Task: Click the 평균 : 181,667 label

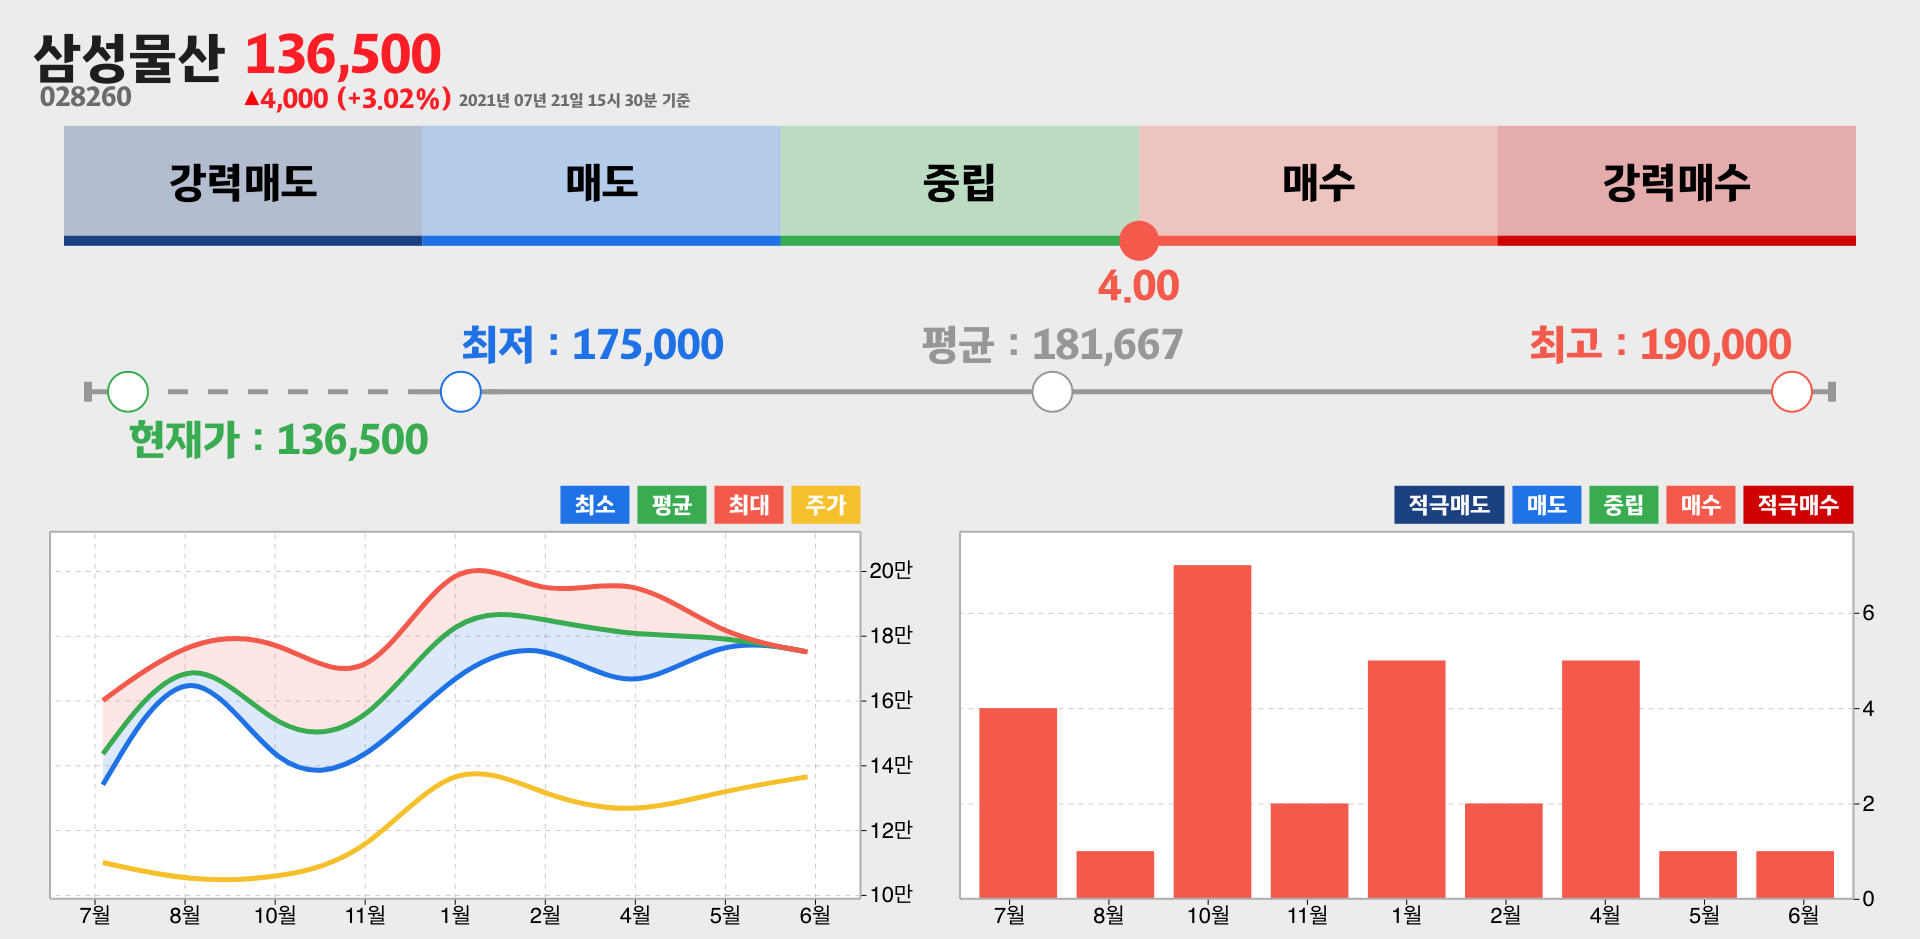Action: click(x=1052, y=344)
